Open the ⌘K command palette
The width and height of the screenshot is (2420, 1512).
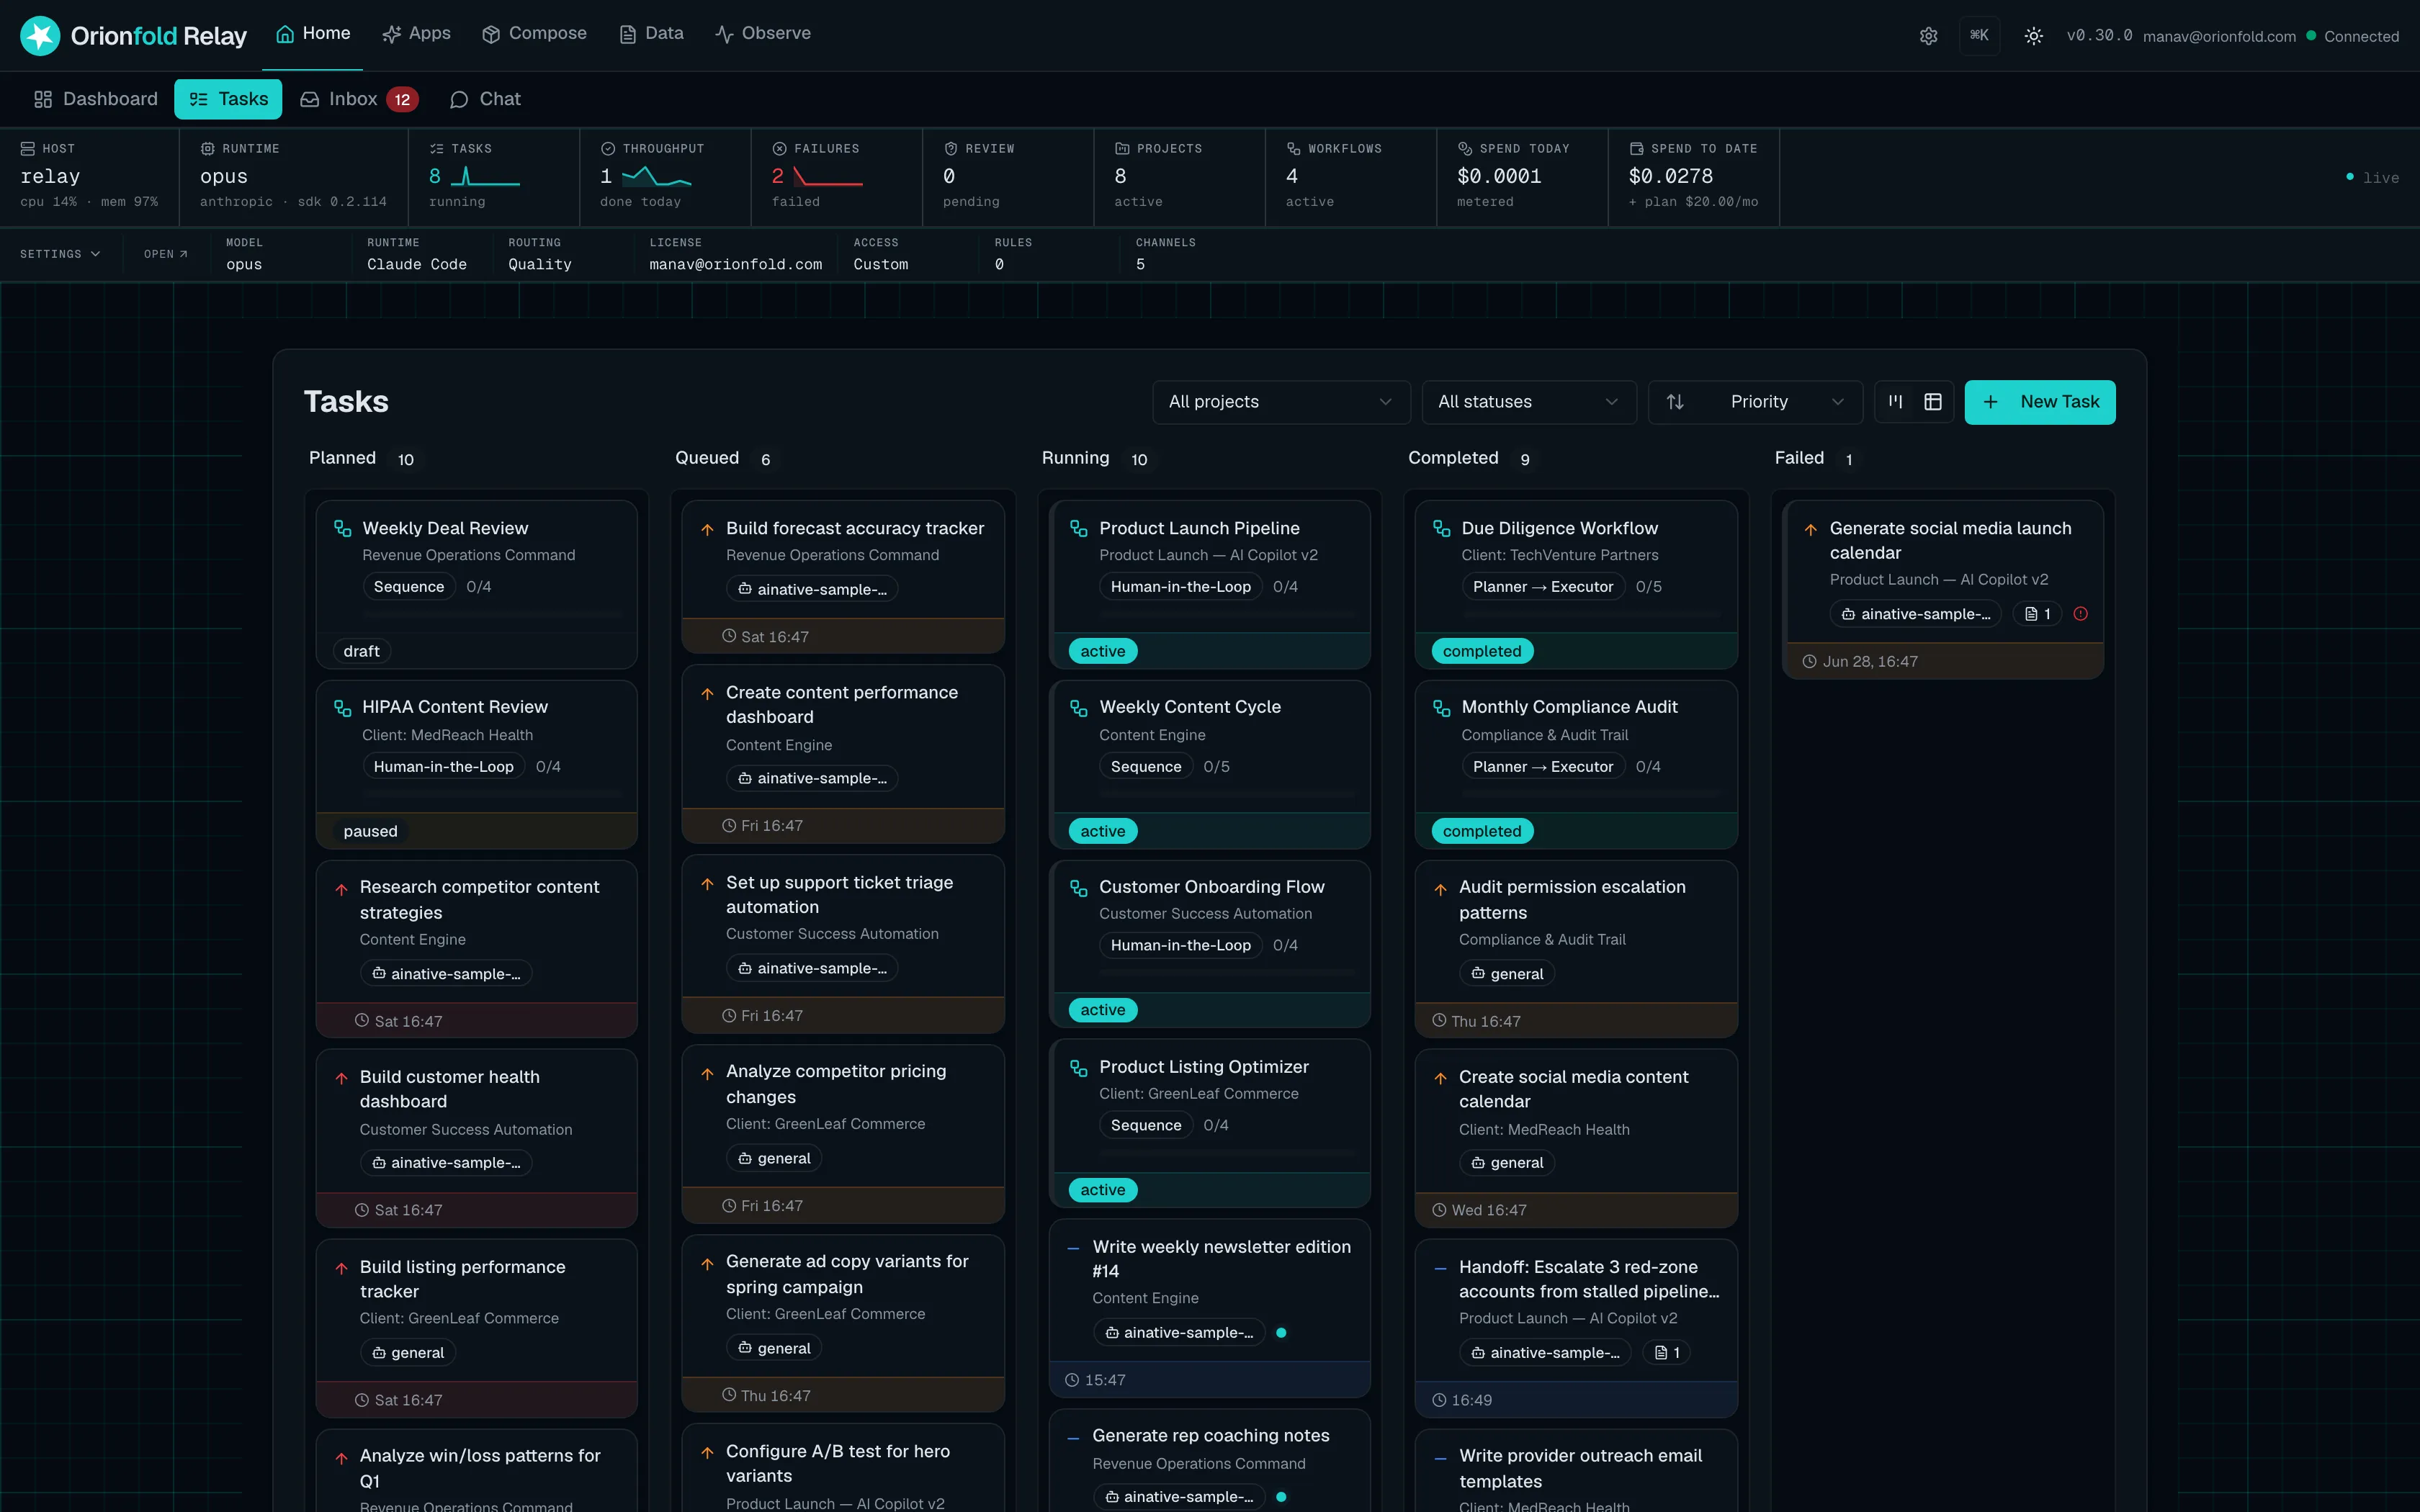(1979, 36)
